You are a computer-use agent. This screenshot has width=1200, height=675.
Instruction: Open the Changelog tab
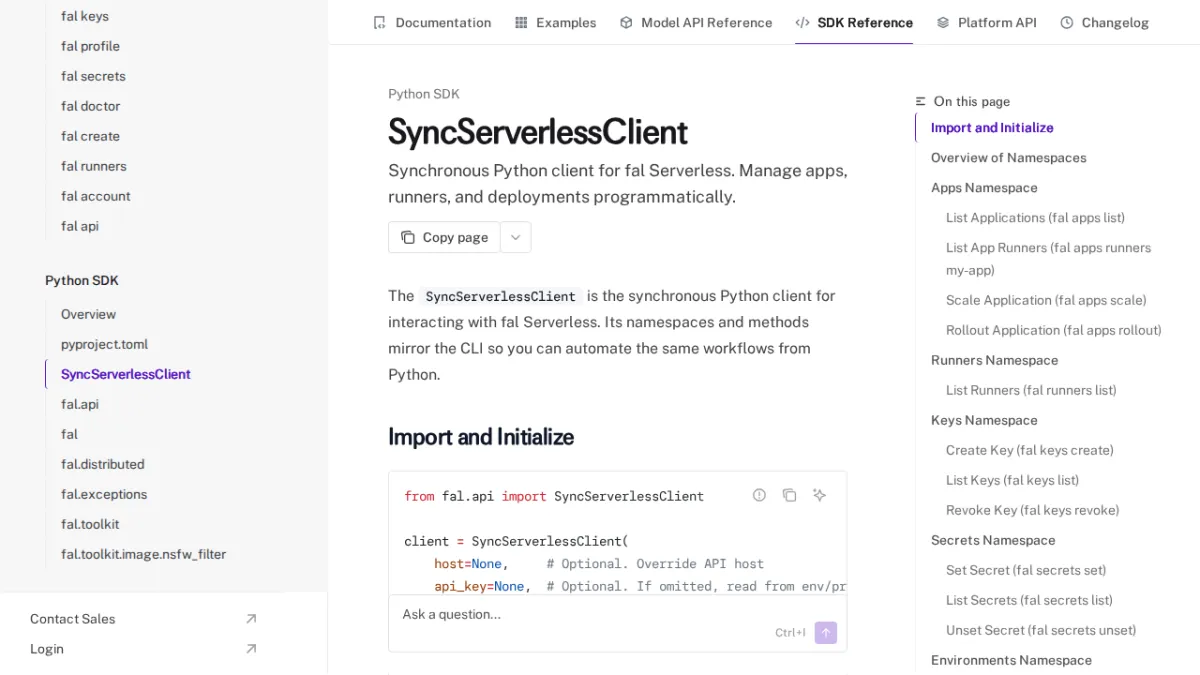click(x=1104, y=22)
